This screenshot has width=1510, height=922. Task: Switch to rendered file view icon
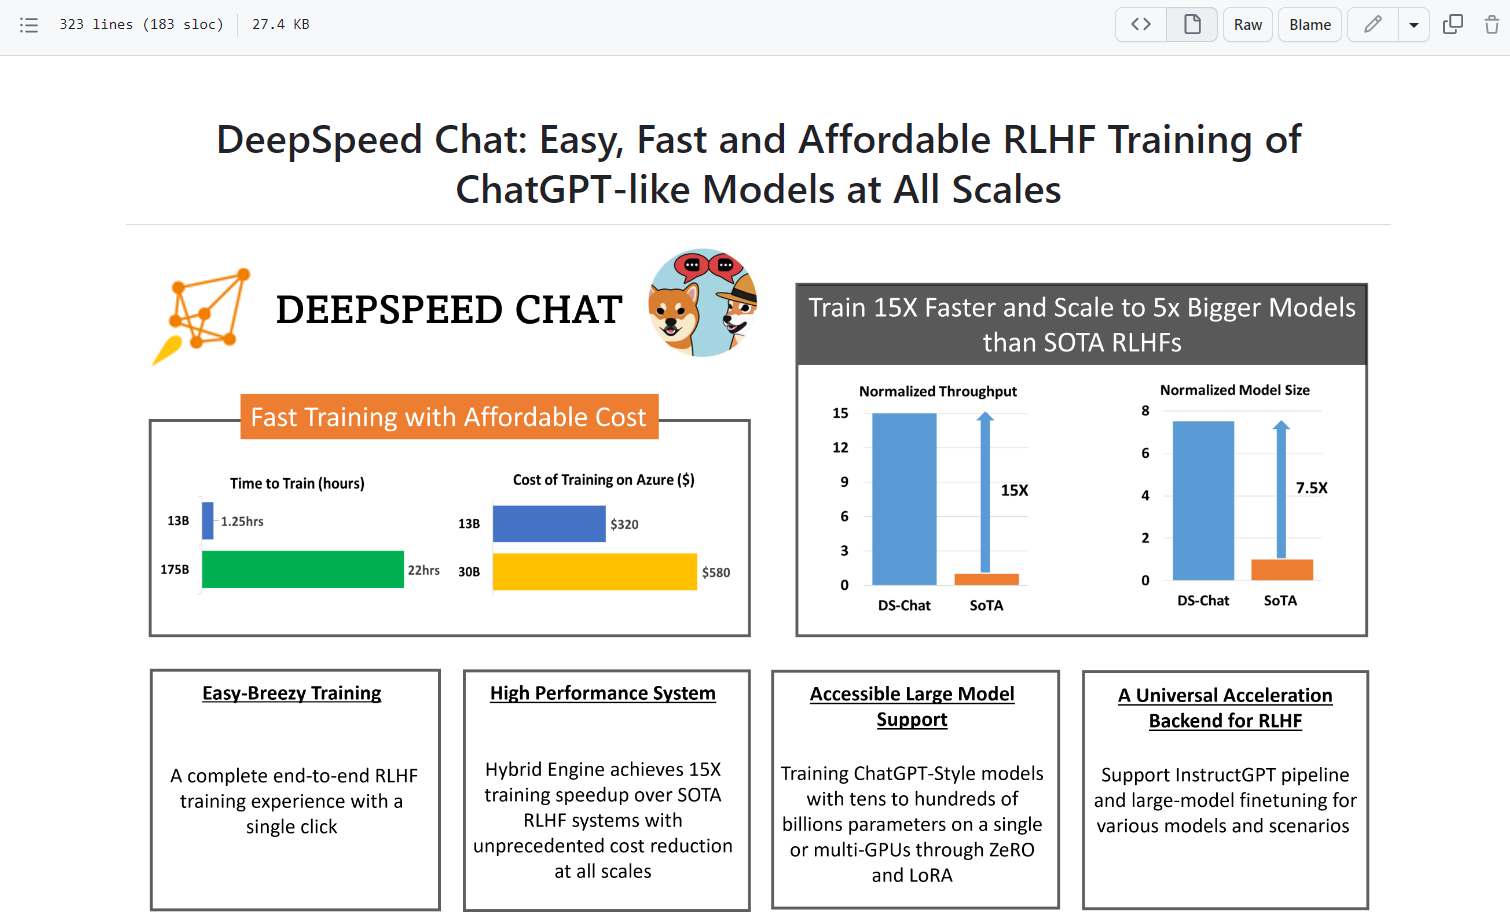coord(1192,24)
